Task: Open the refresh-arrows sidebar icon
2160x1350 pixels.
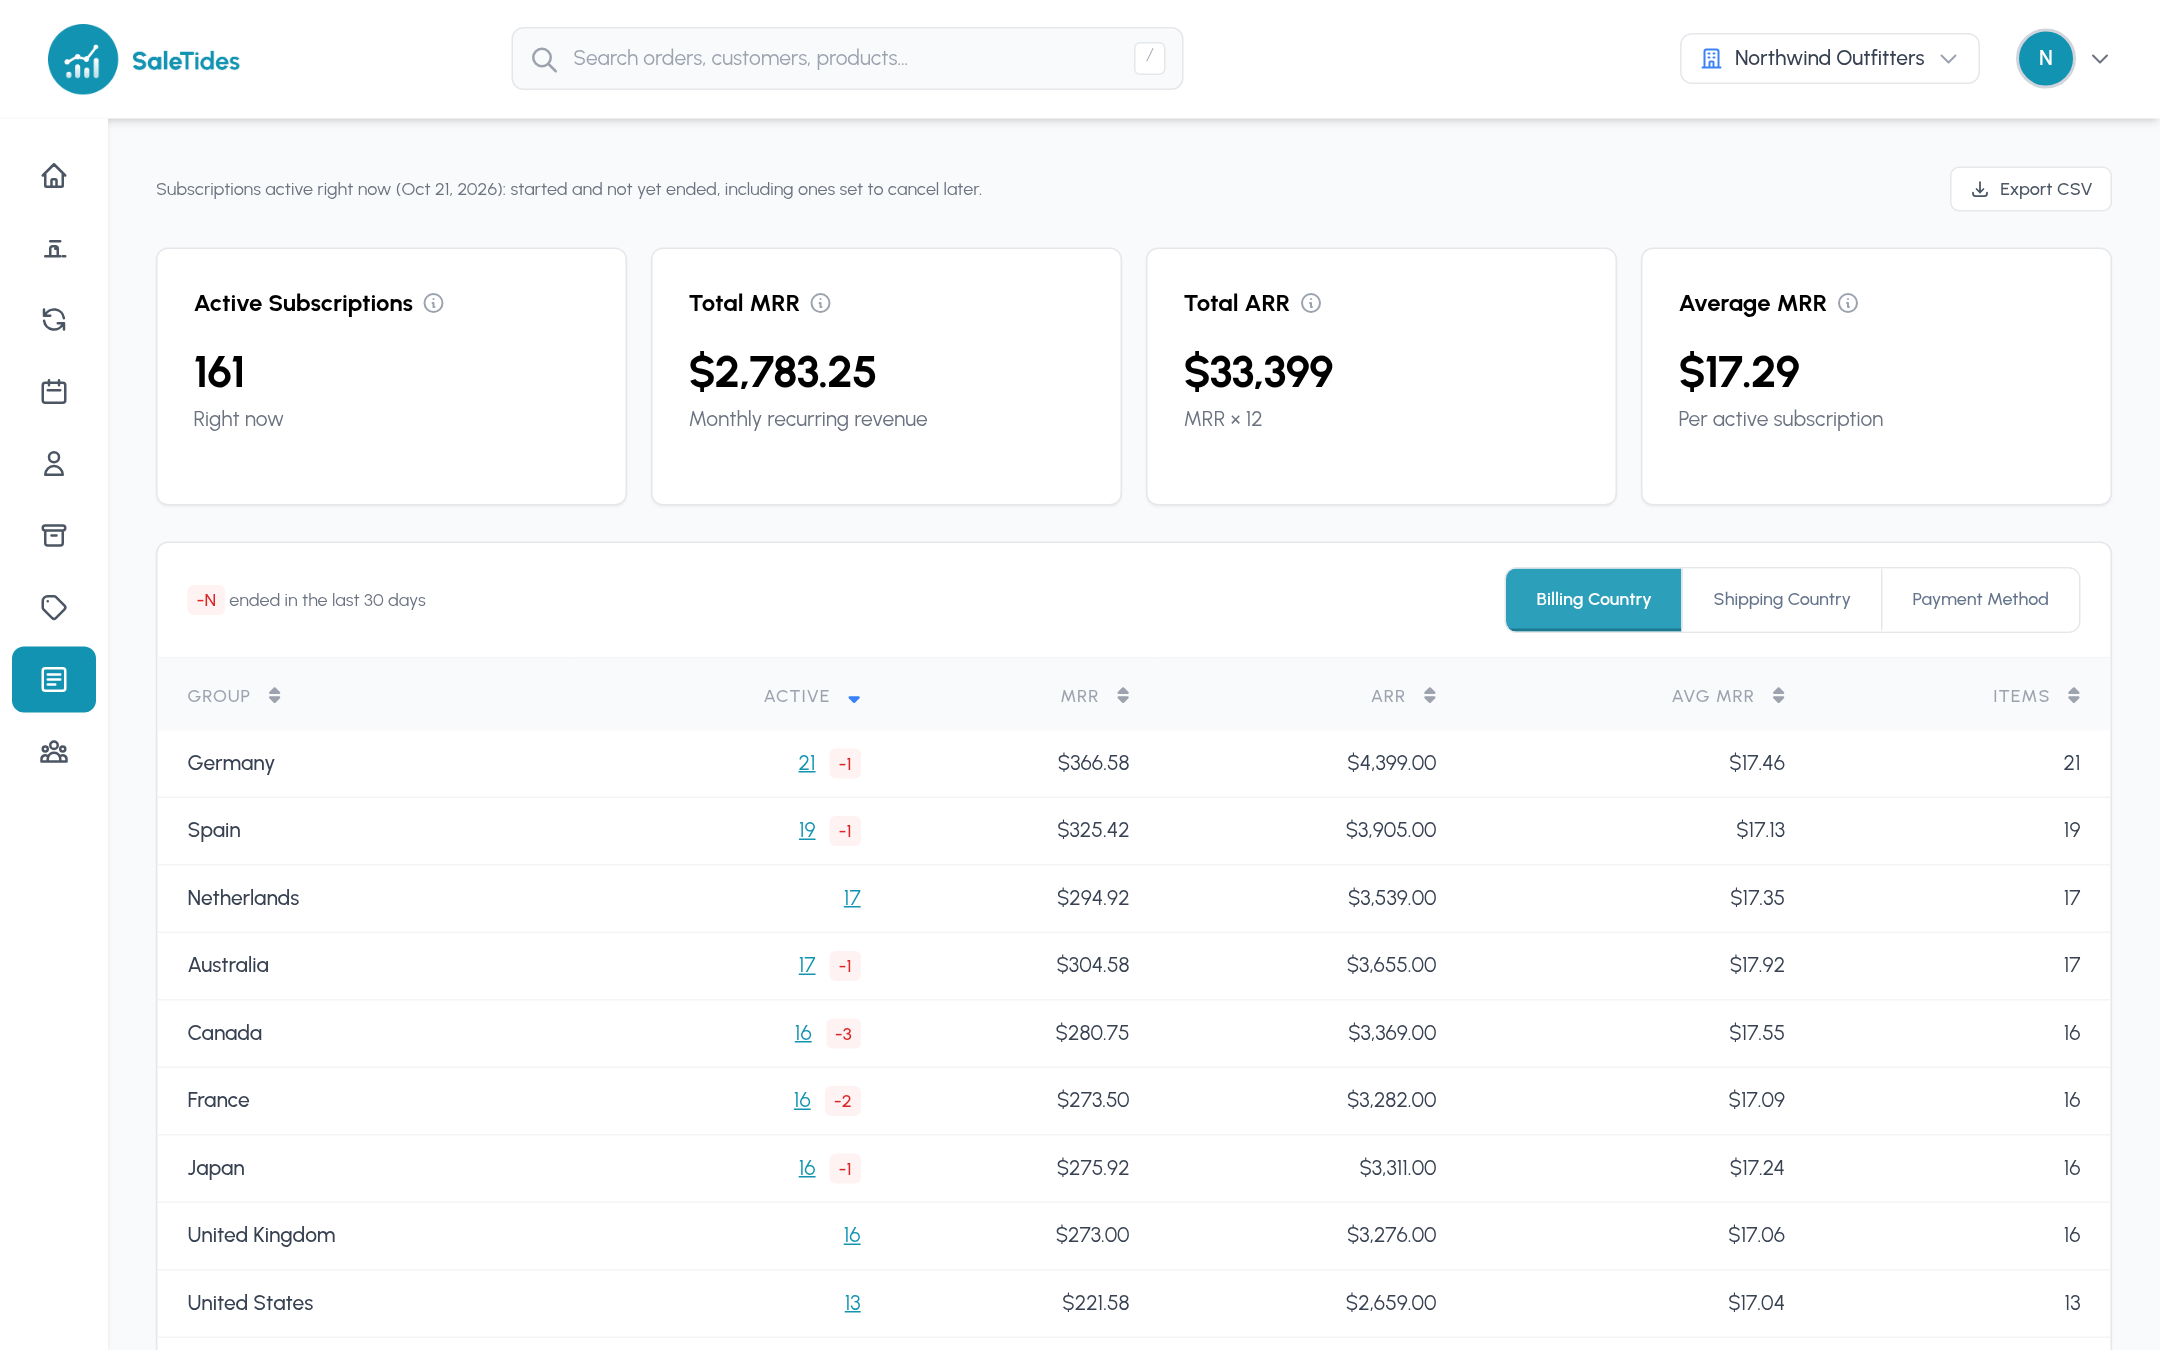Action: [x=54, y=320]
